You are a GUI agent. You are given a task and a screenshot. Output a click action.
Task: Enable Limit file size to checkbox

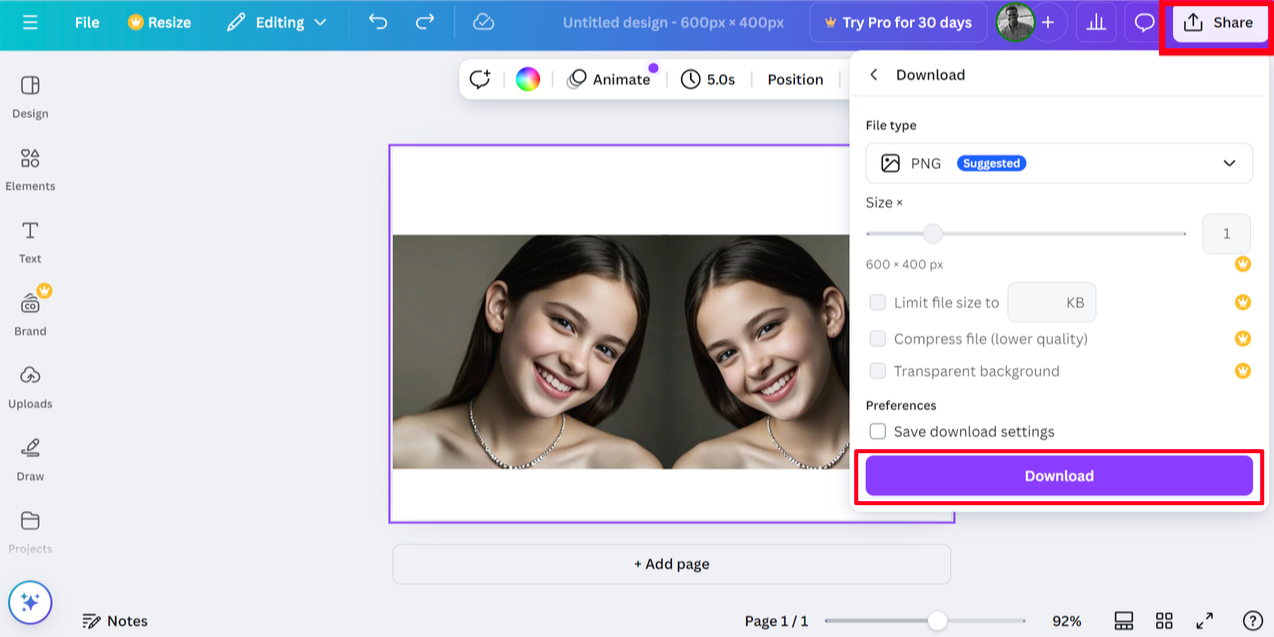878,302
